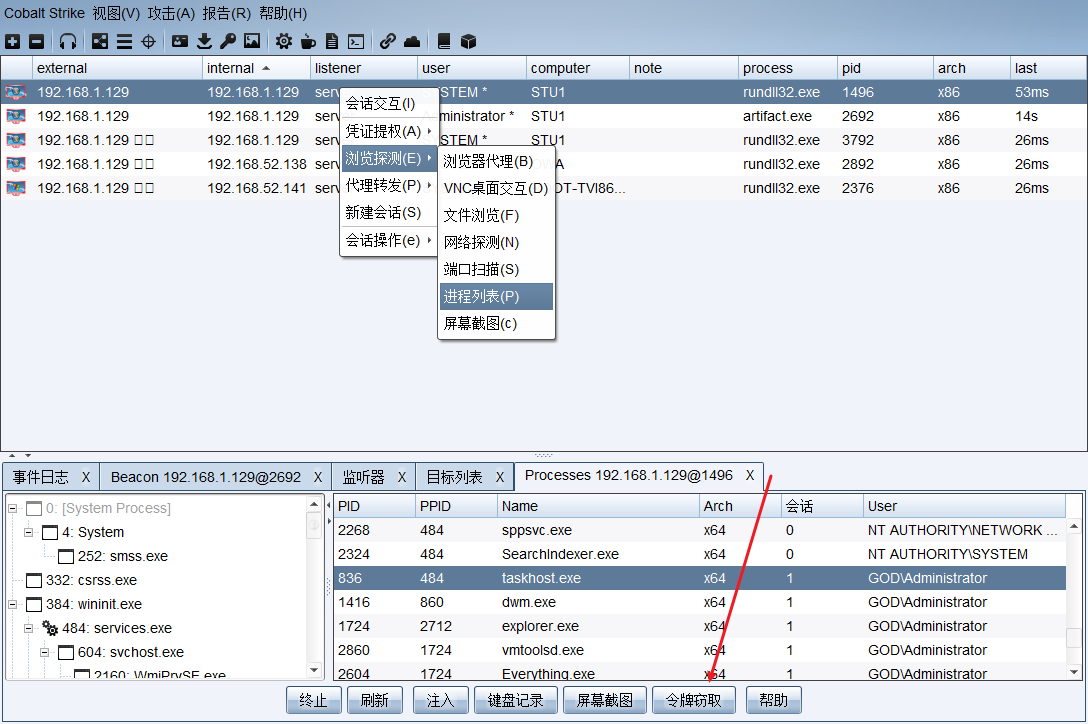Select VNC桌面交互(D) in the submenu
1088x724 pixels.
point(496,188)
